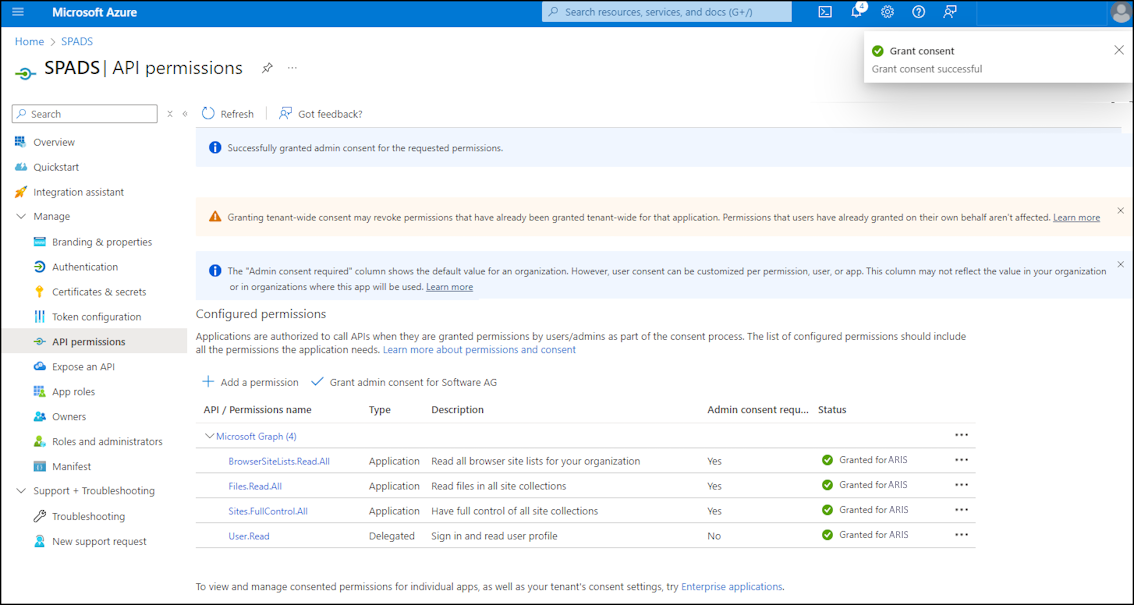The width and height of the screenshot is (1134, 605).
Task: Close the Grant consent notification
Action: [1119, 50]
